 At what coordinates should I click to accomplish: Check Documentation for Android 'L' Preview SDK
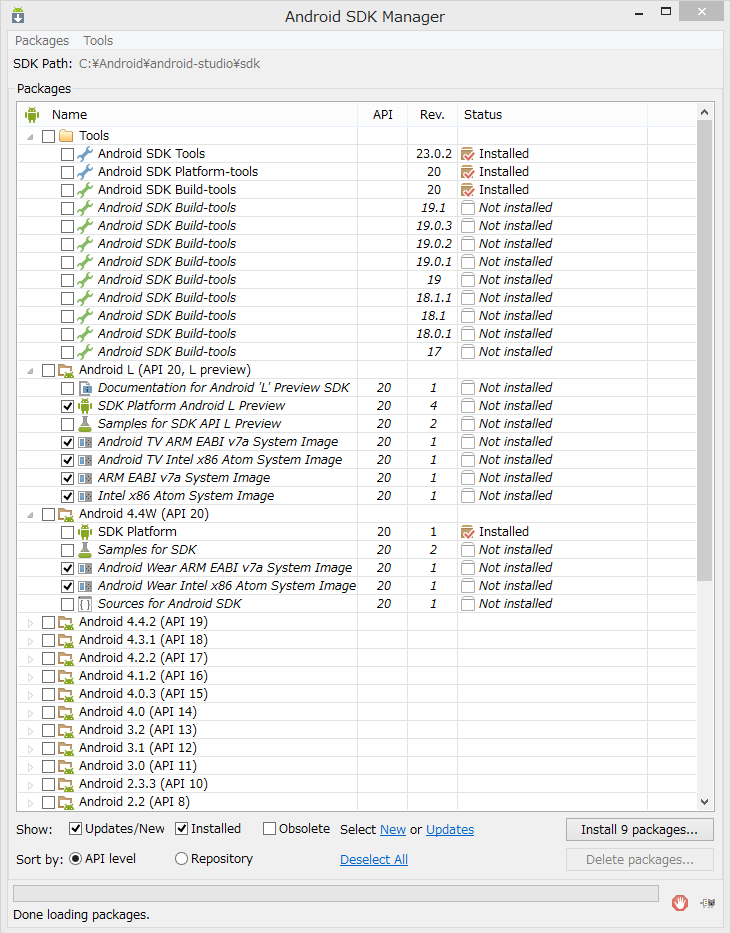click(67, 389)
